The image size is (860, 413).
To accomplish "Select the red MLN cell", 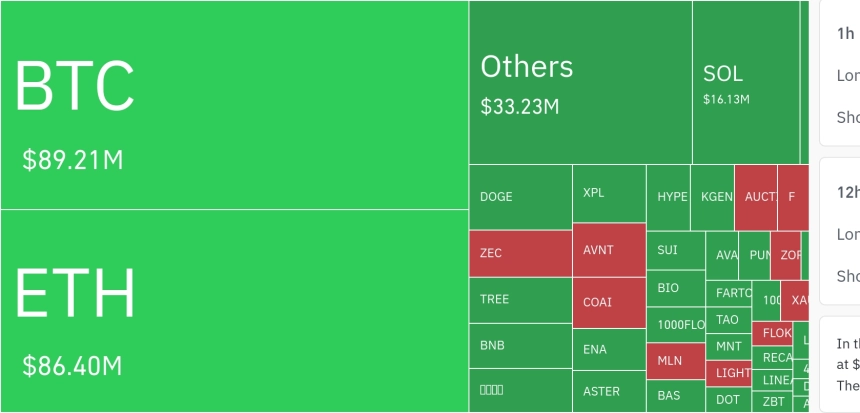I will [675, 361].
